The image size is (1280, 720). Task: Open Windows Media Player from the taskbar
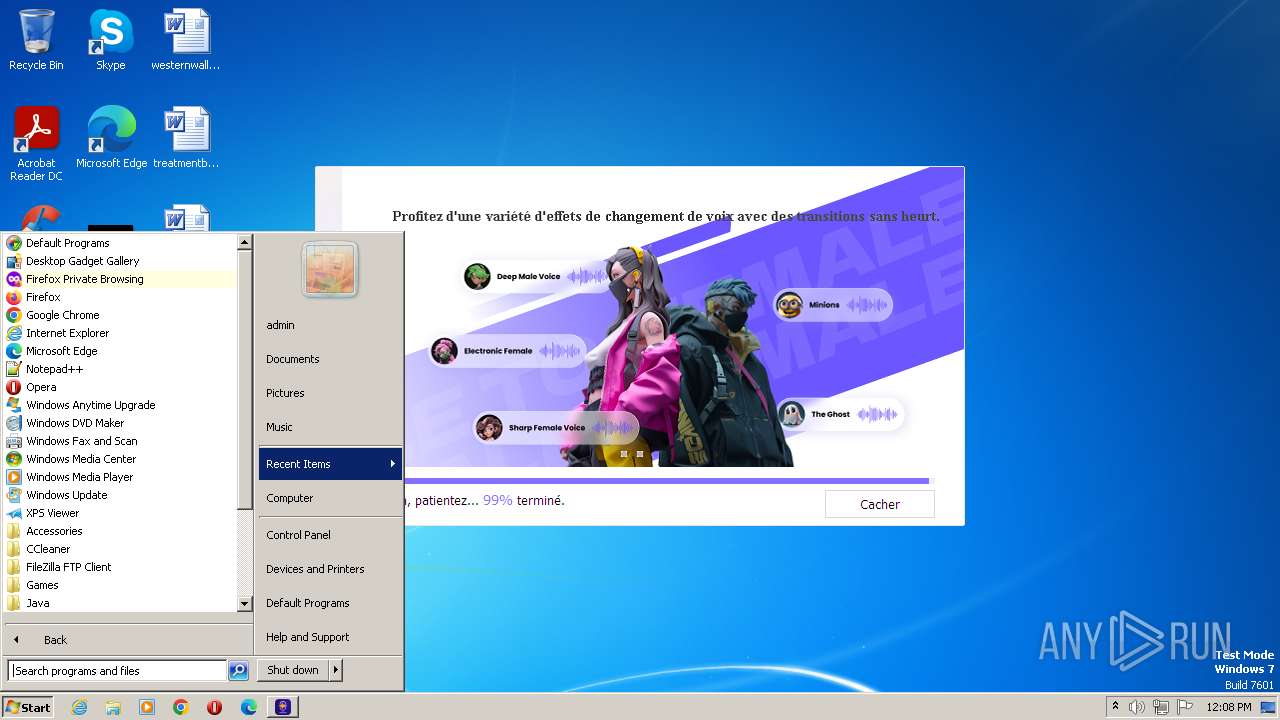(147, 707)
